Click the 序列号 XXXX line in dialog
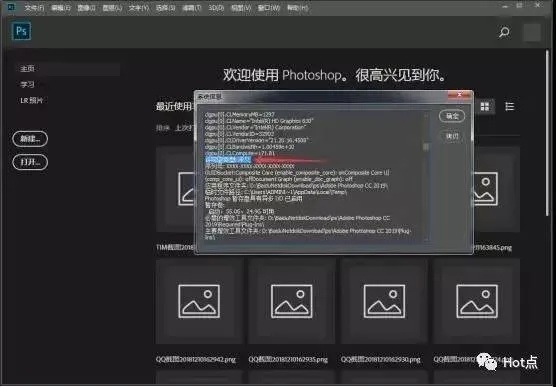 (250, 166)
